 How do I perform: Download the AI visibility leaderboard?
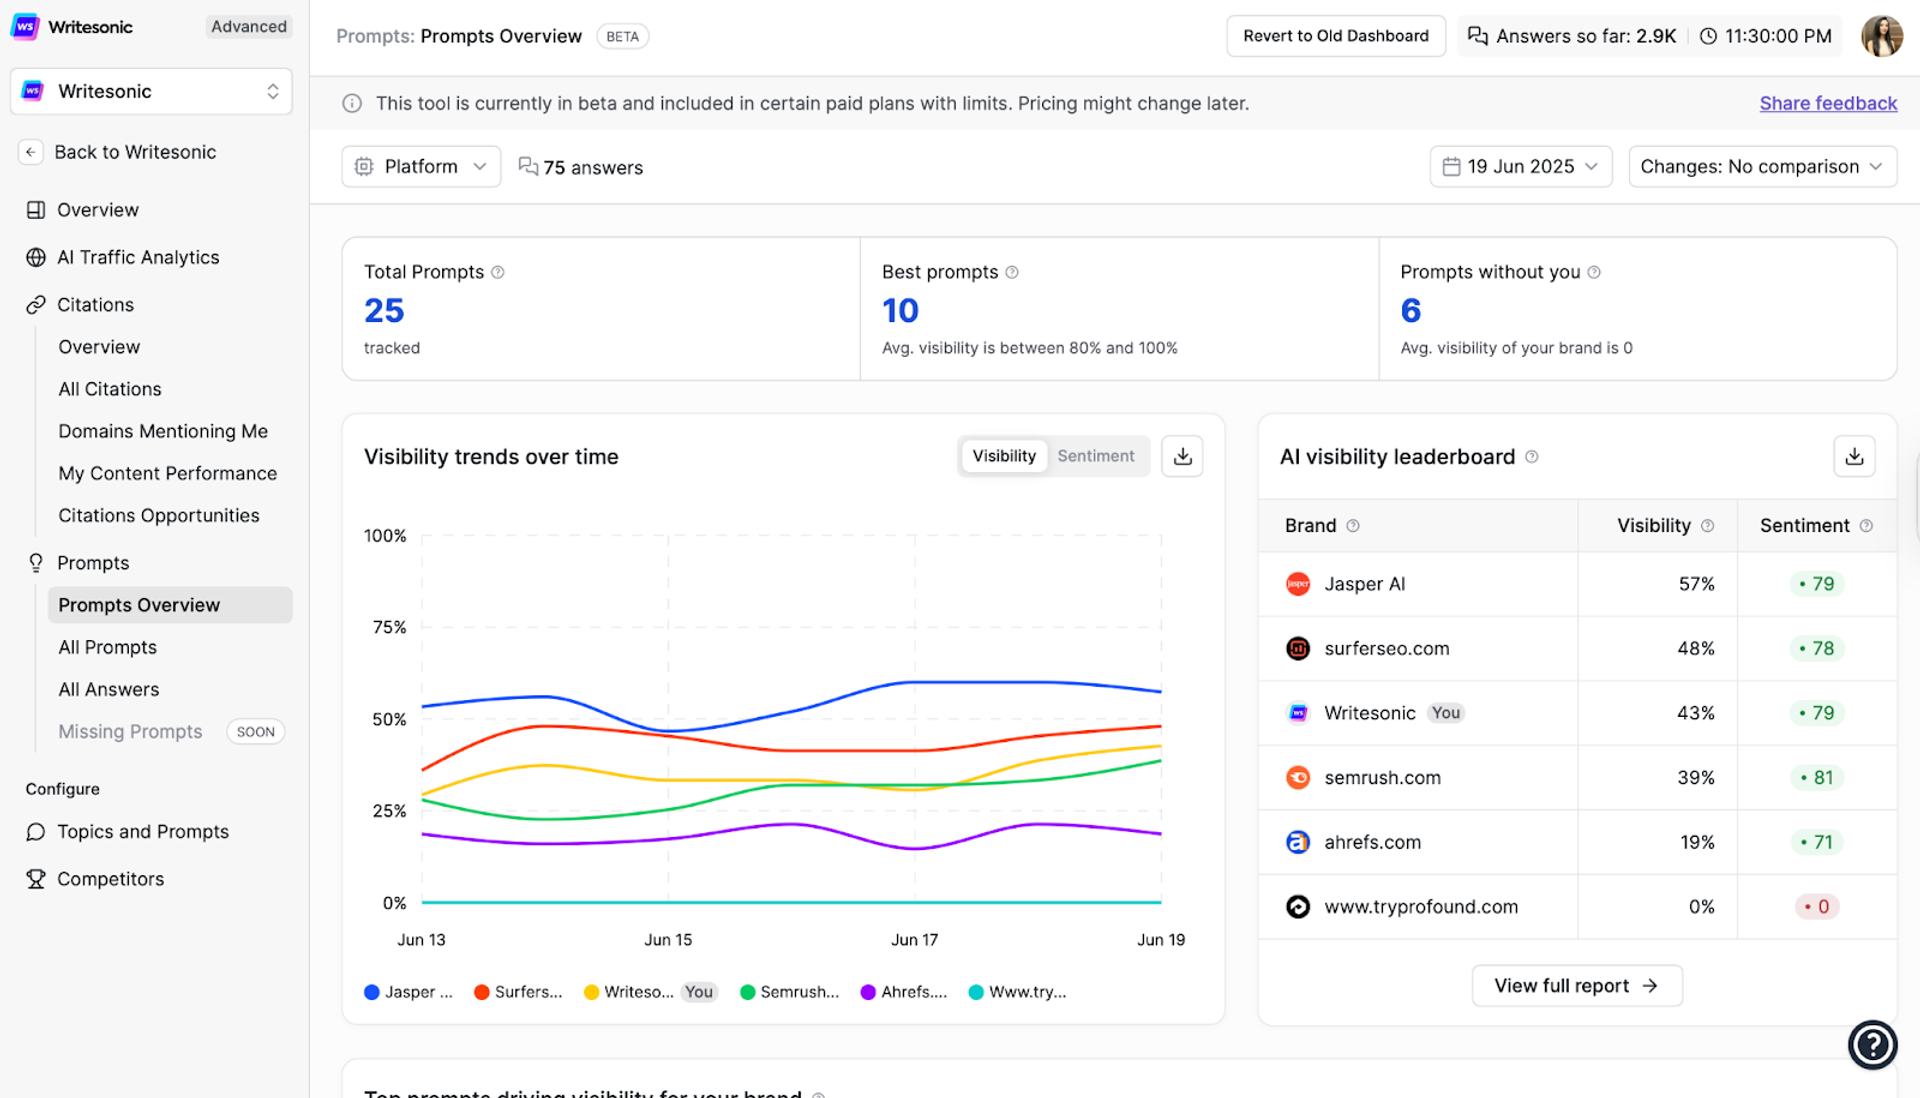pos(1854,456)
